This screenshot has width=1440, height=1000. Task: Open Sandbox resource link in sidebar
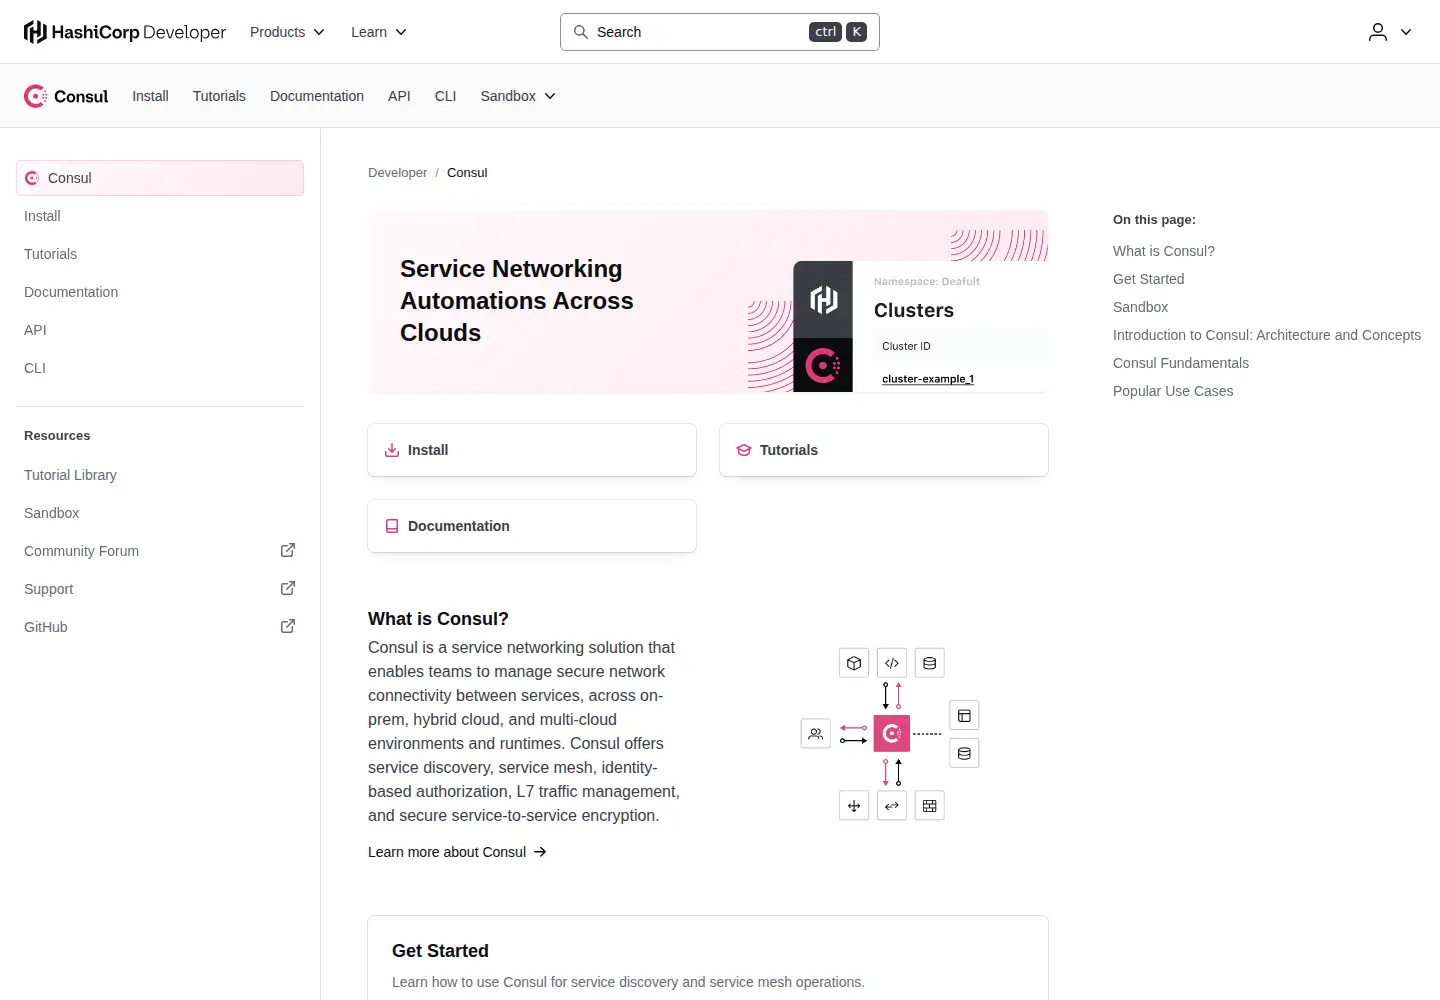160,513
